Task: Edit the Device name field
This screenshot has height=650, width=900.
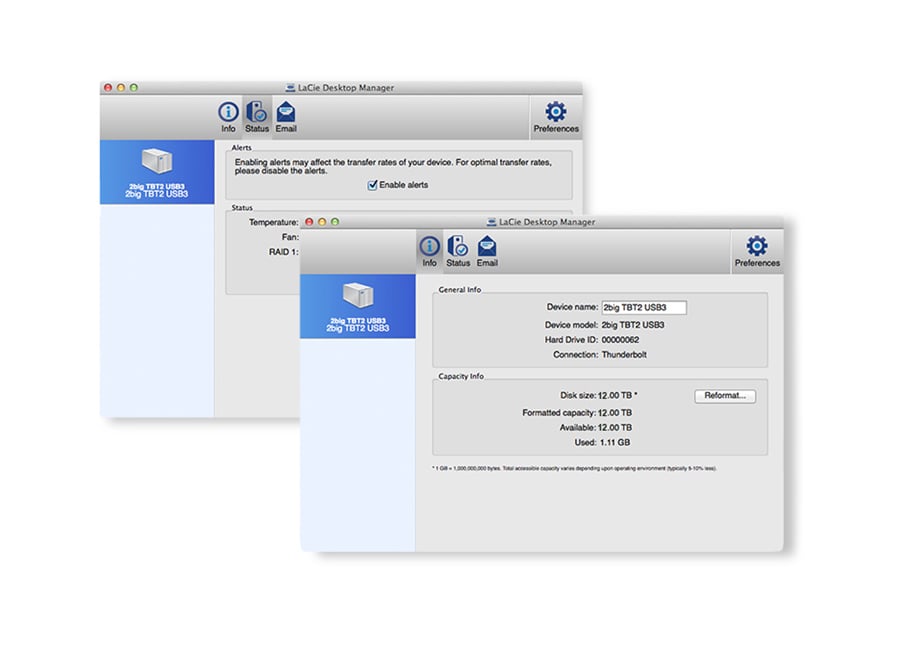Action: (x=643, y=308)
